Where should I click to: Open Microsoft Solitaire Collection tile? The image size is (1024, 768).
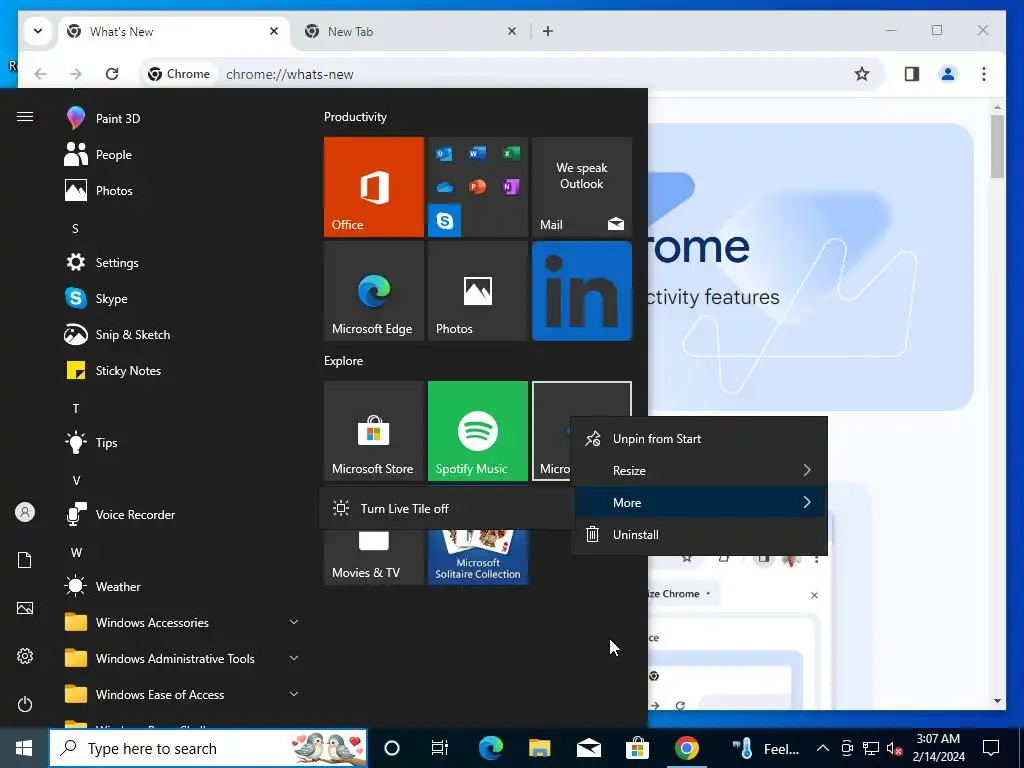pos(477,556)
